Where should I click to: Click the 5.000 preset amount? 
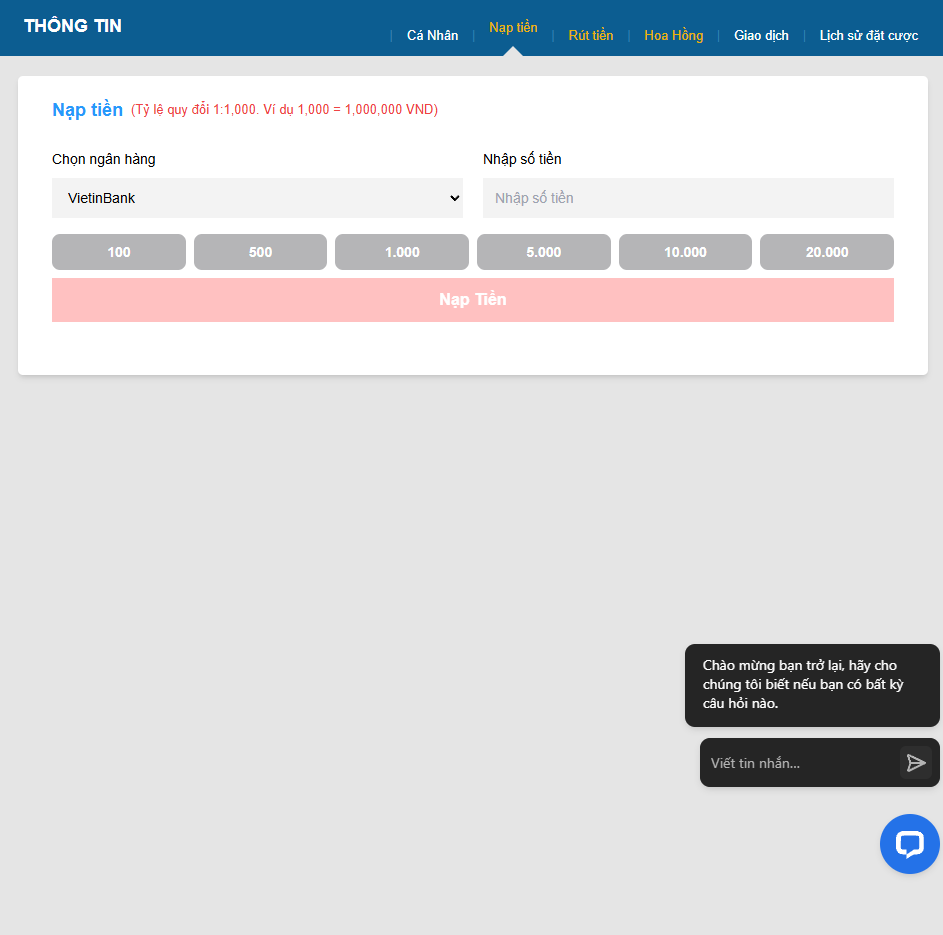(543, 252)
